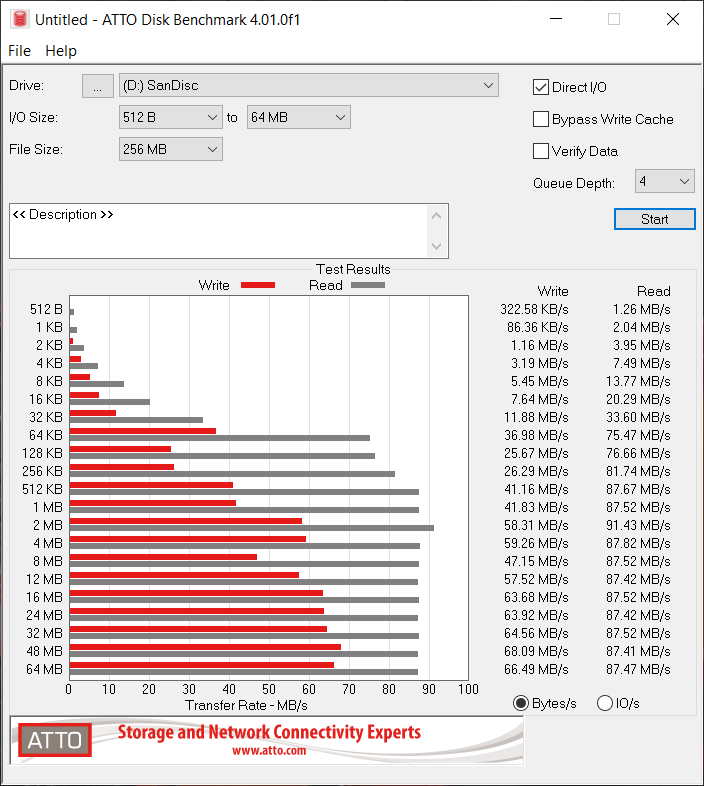Select the IO/s radio button

point(605,703)
